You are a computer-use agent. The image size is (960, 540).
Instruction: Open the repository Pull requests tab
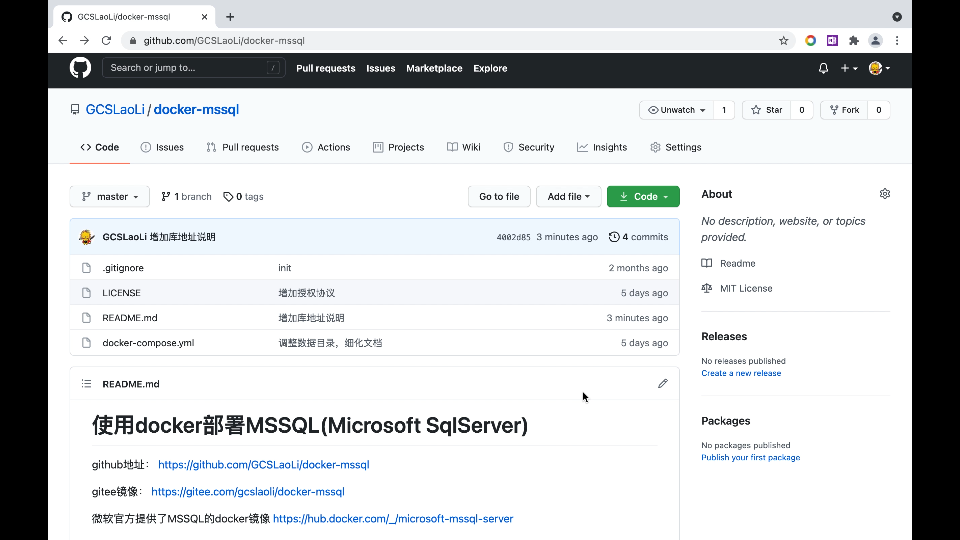(x=242, y=148)
